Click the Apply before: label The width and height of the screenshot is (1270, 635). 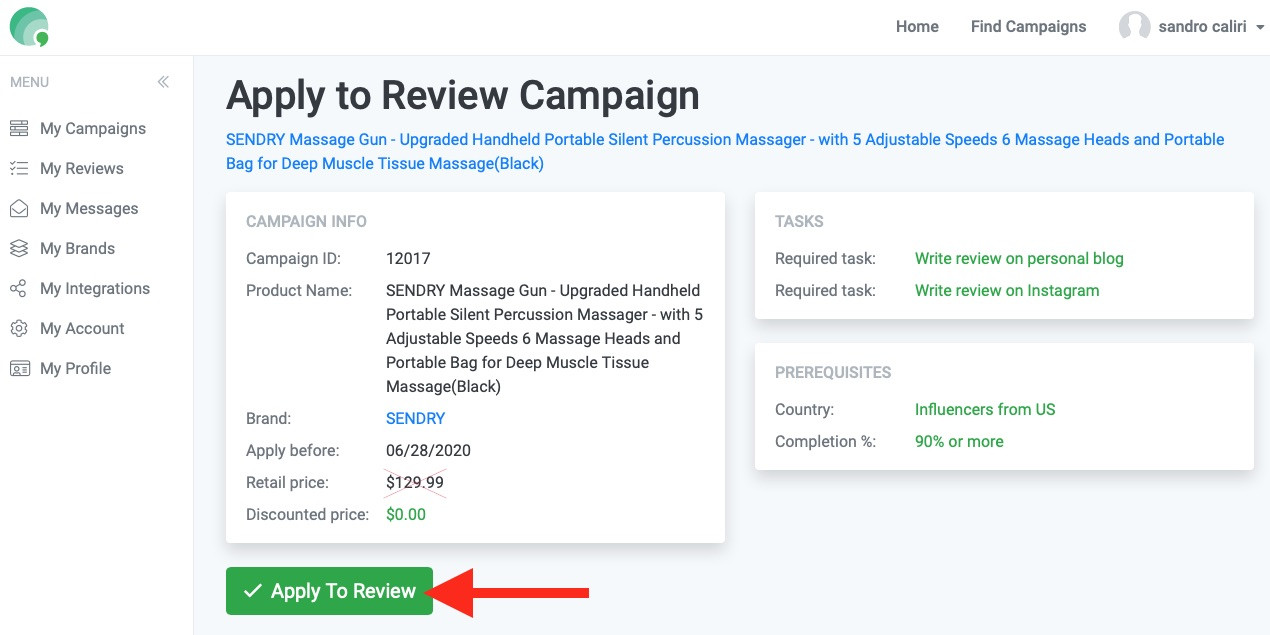coord(293,450)
